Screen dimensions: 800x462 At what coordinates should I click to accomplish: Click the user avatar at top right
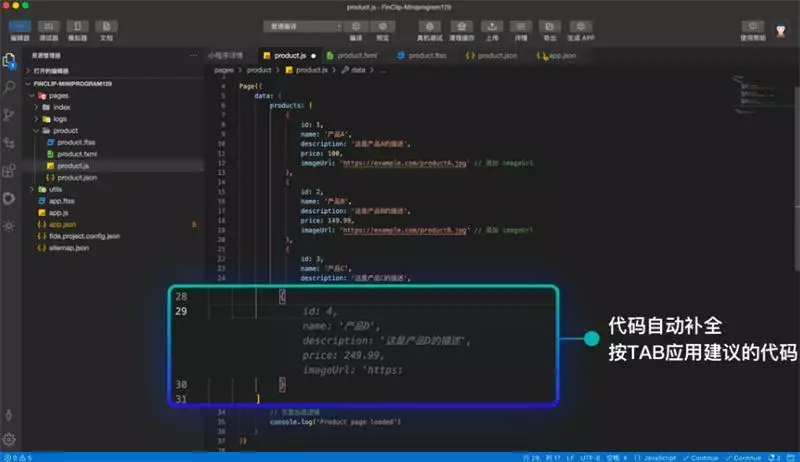pyautogui.click(x=781, y=31)
